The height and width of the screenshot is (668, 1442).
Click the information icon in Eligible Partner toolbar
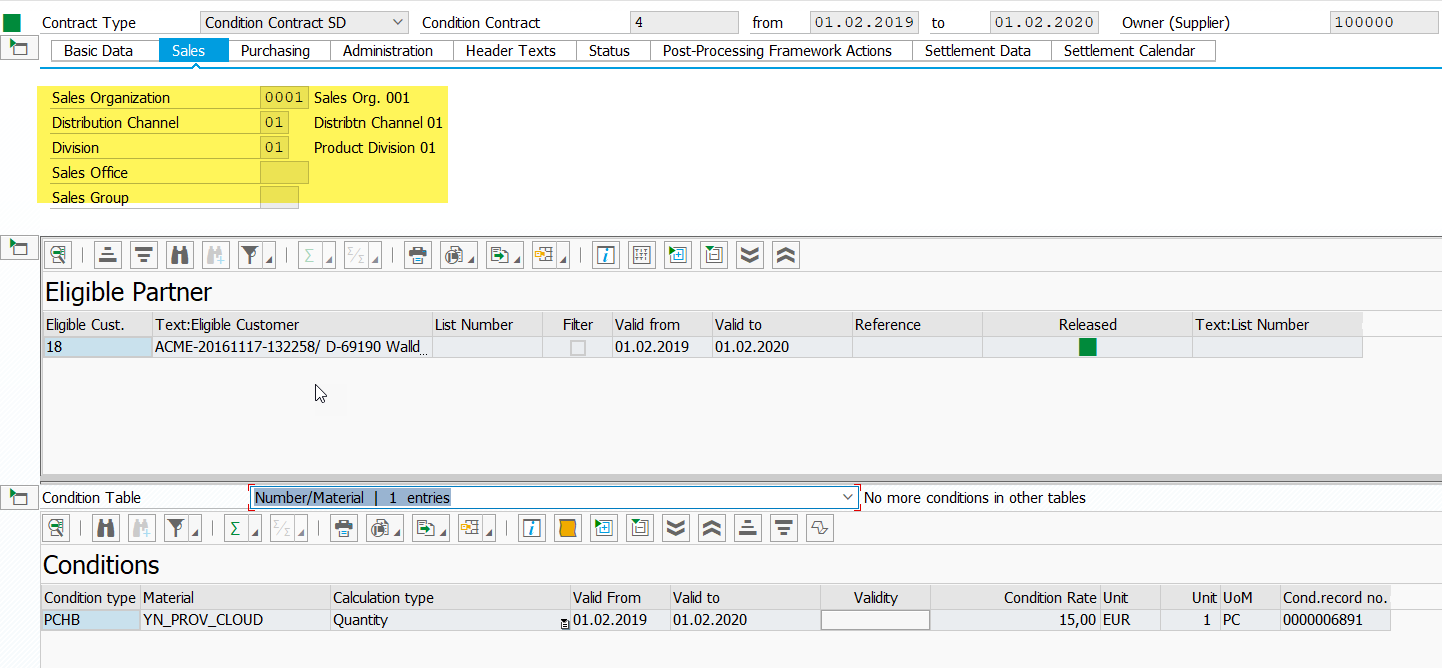click(x=605, y=256)
